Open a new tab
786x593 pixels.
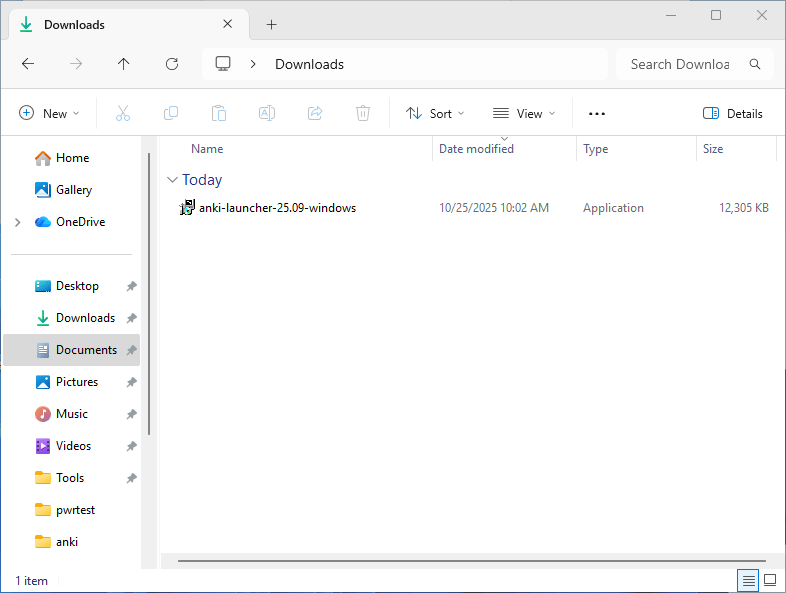[271, 25]
